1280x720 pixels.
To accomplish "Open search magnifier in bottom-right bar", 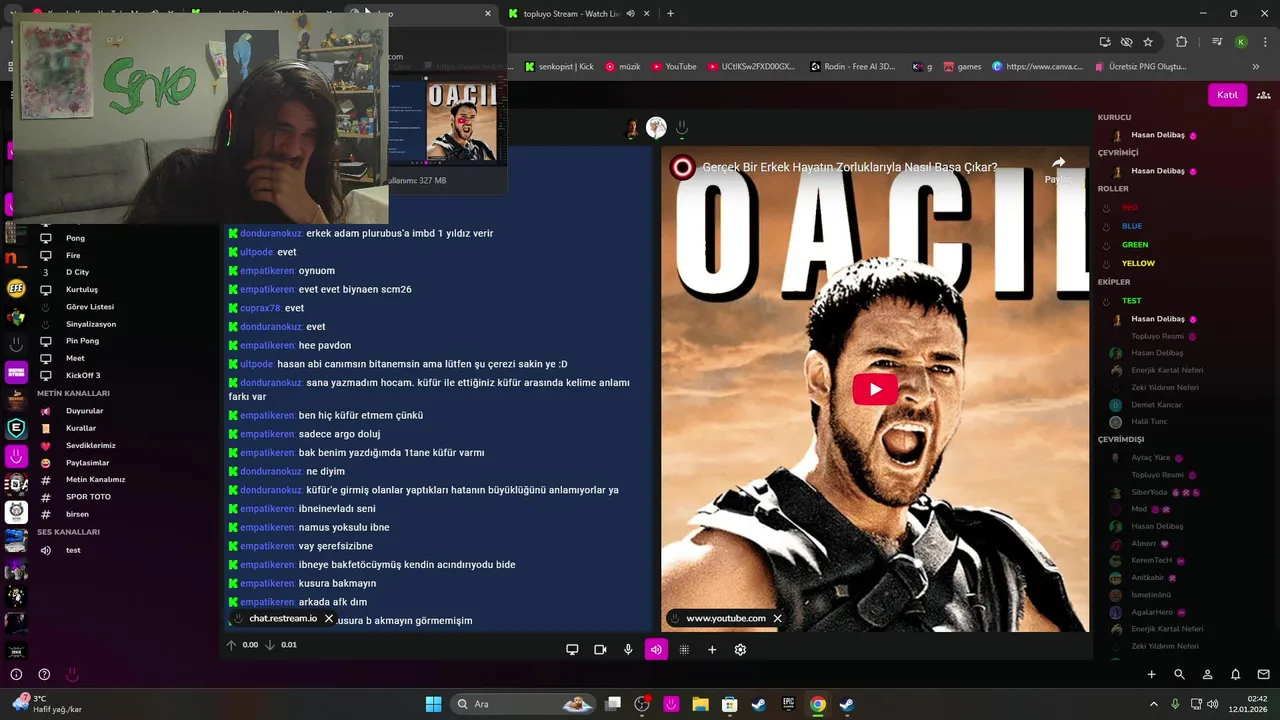I will pos(1179,674).
